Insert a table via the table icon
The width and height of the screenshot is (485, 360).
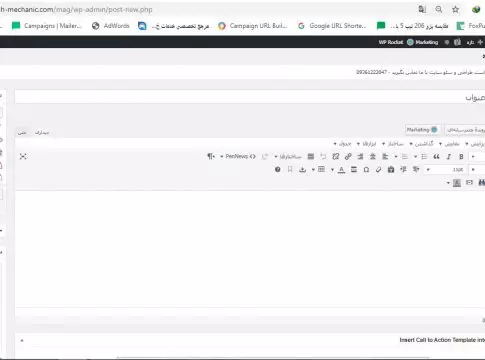pyautogui.click(x=321, y=170)
